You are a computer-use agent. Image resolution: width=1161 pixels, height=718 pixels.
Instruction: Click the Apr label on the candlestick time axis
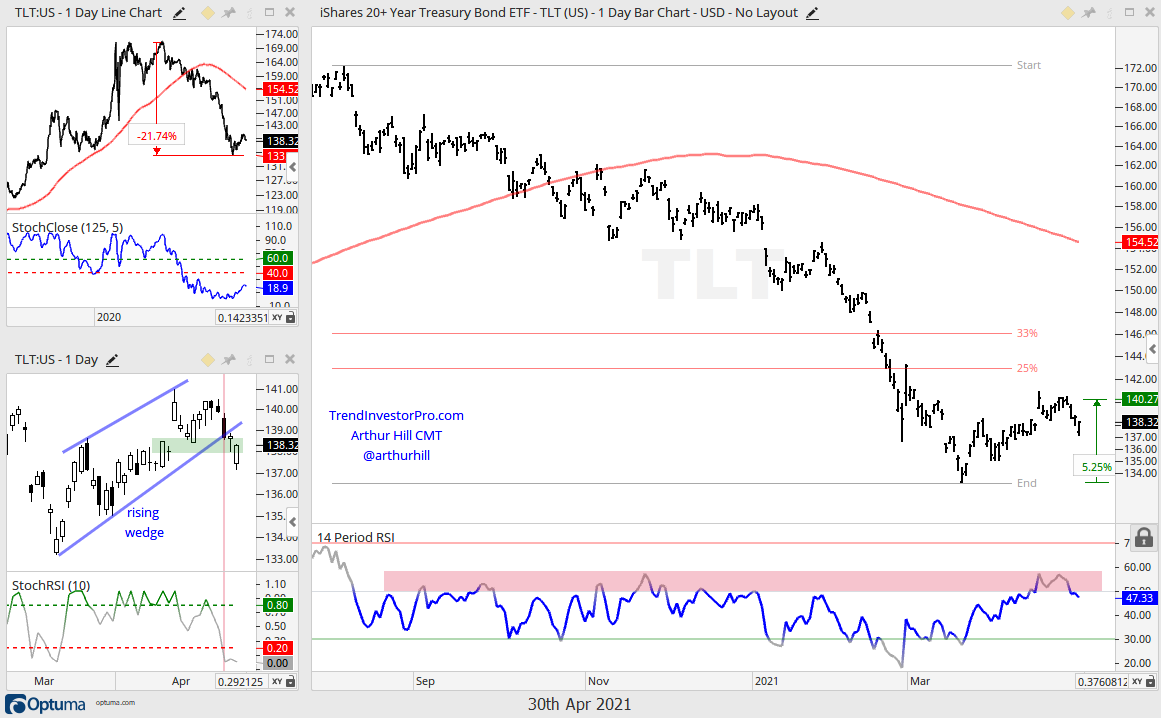click(181, 681)
